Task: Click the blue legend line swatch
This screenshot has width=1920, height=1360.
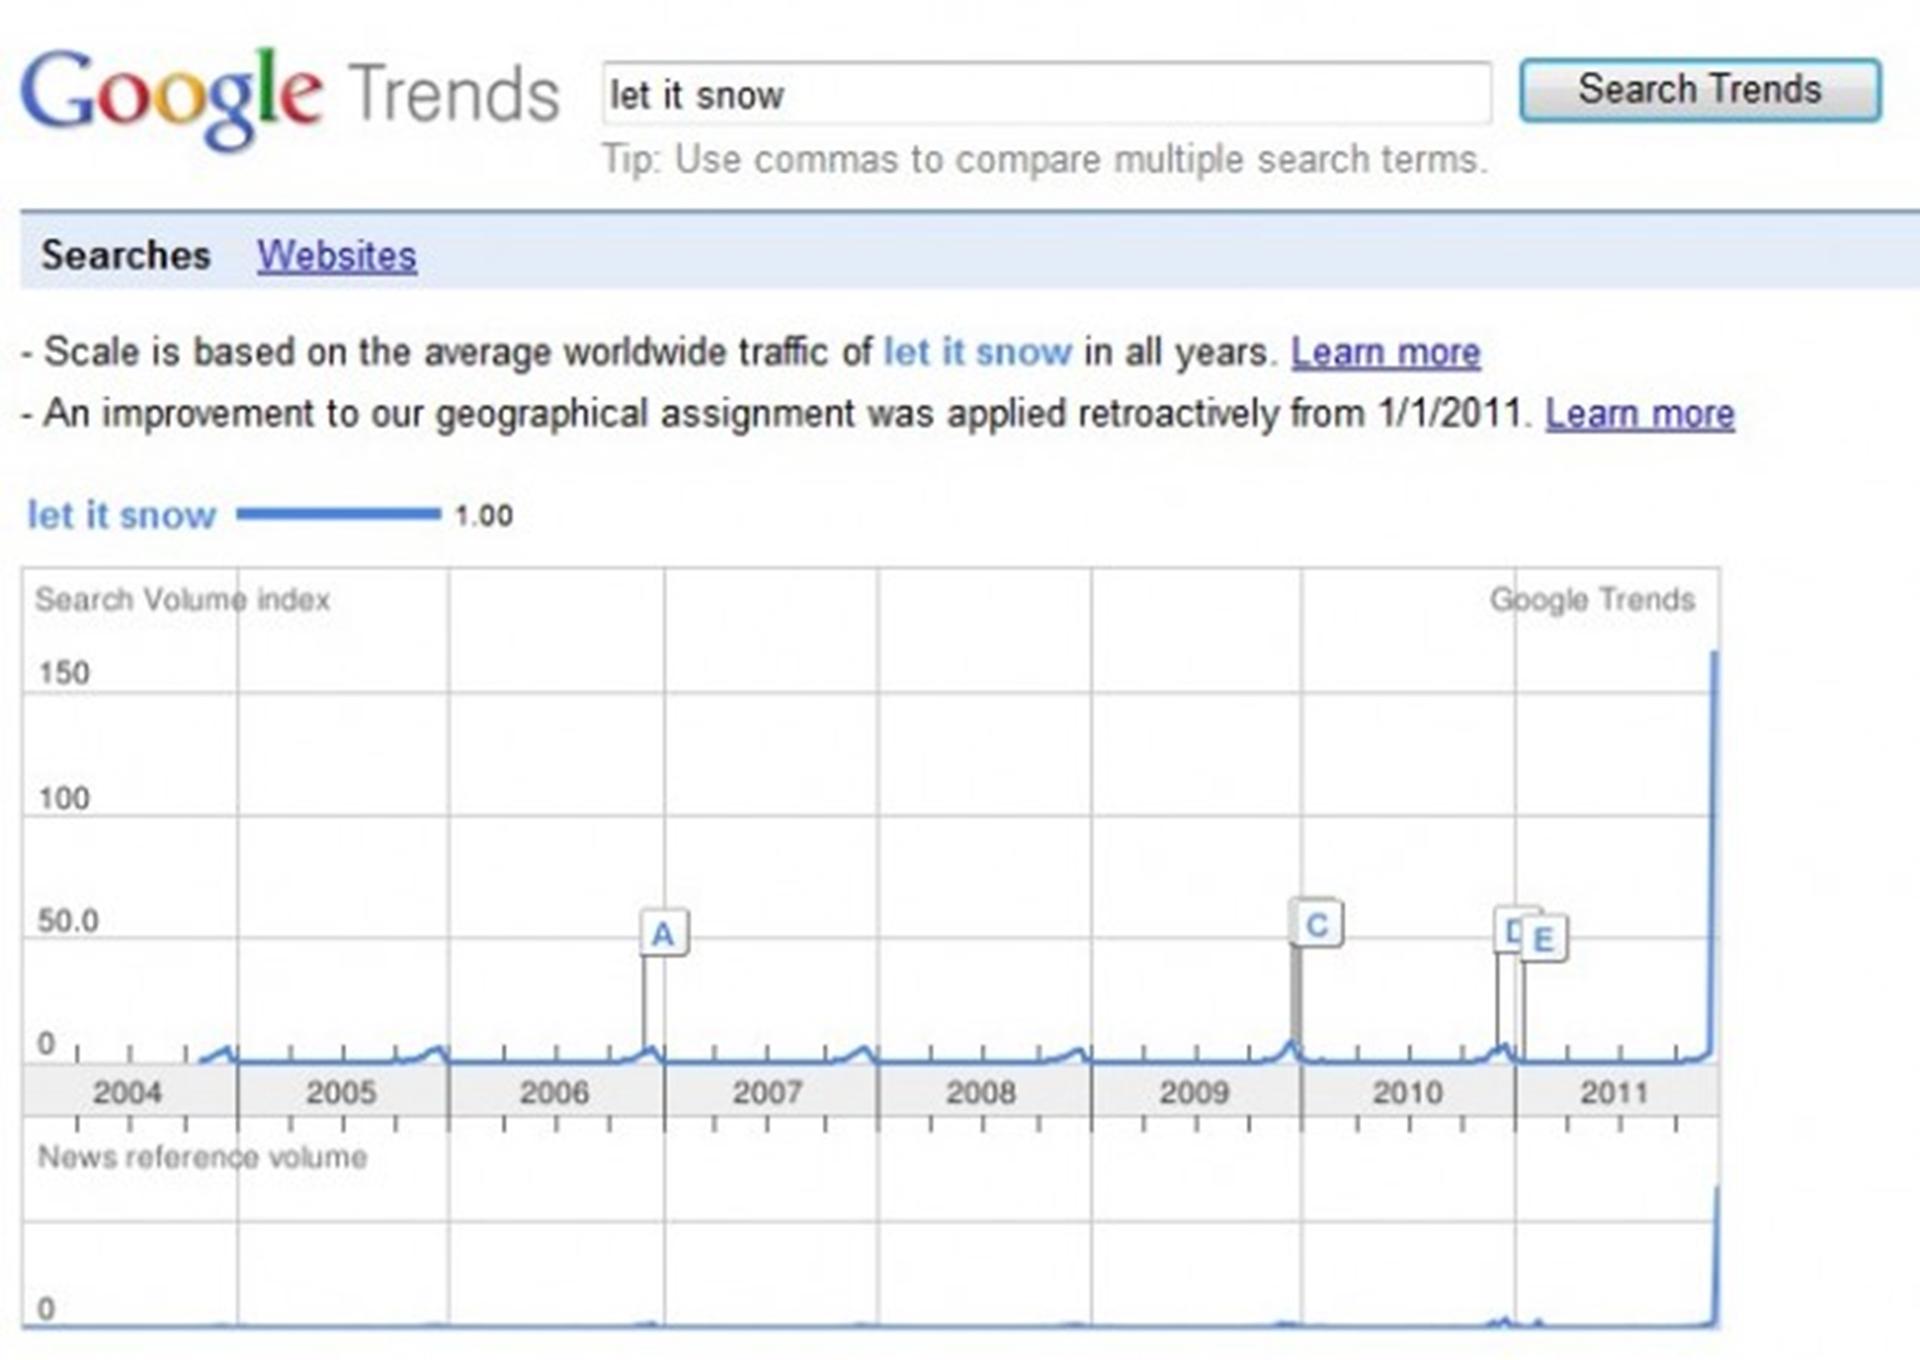Action: pyautogui.click(x=338, y=514)
